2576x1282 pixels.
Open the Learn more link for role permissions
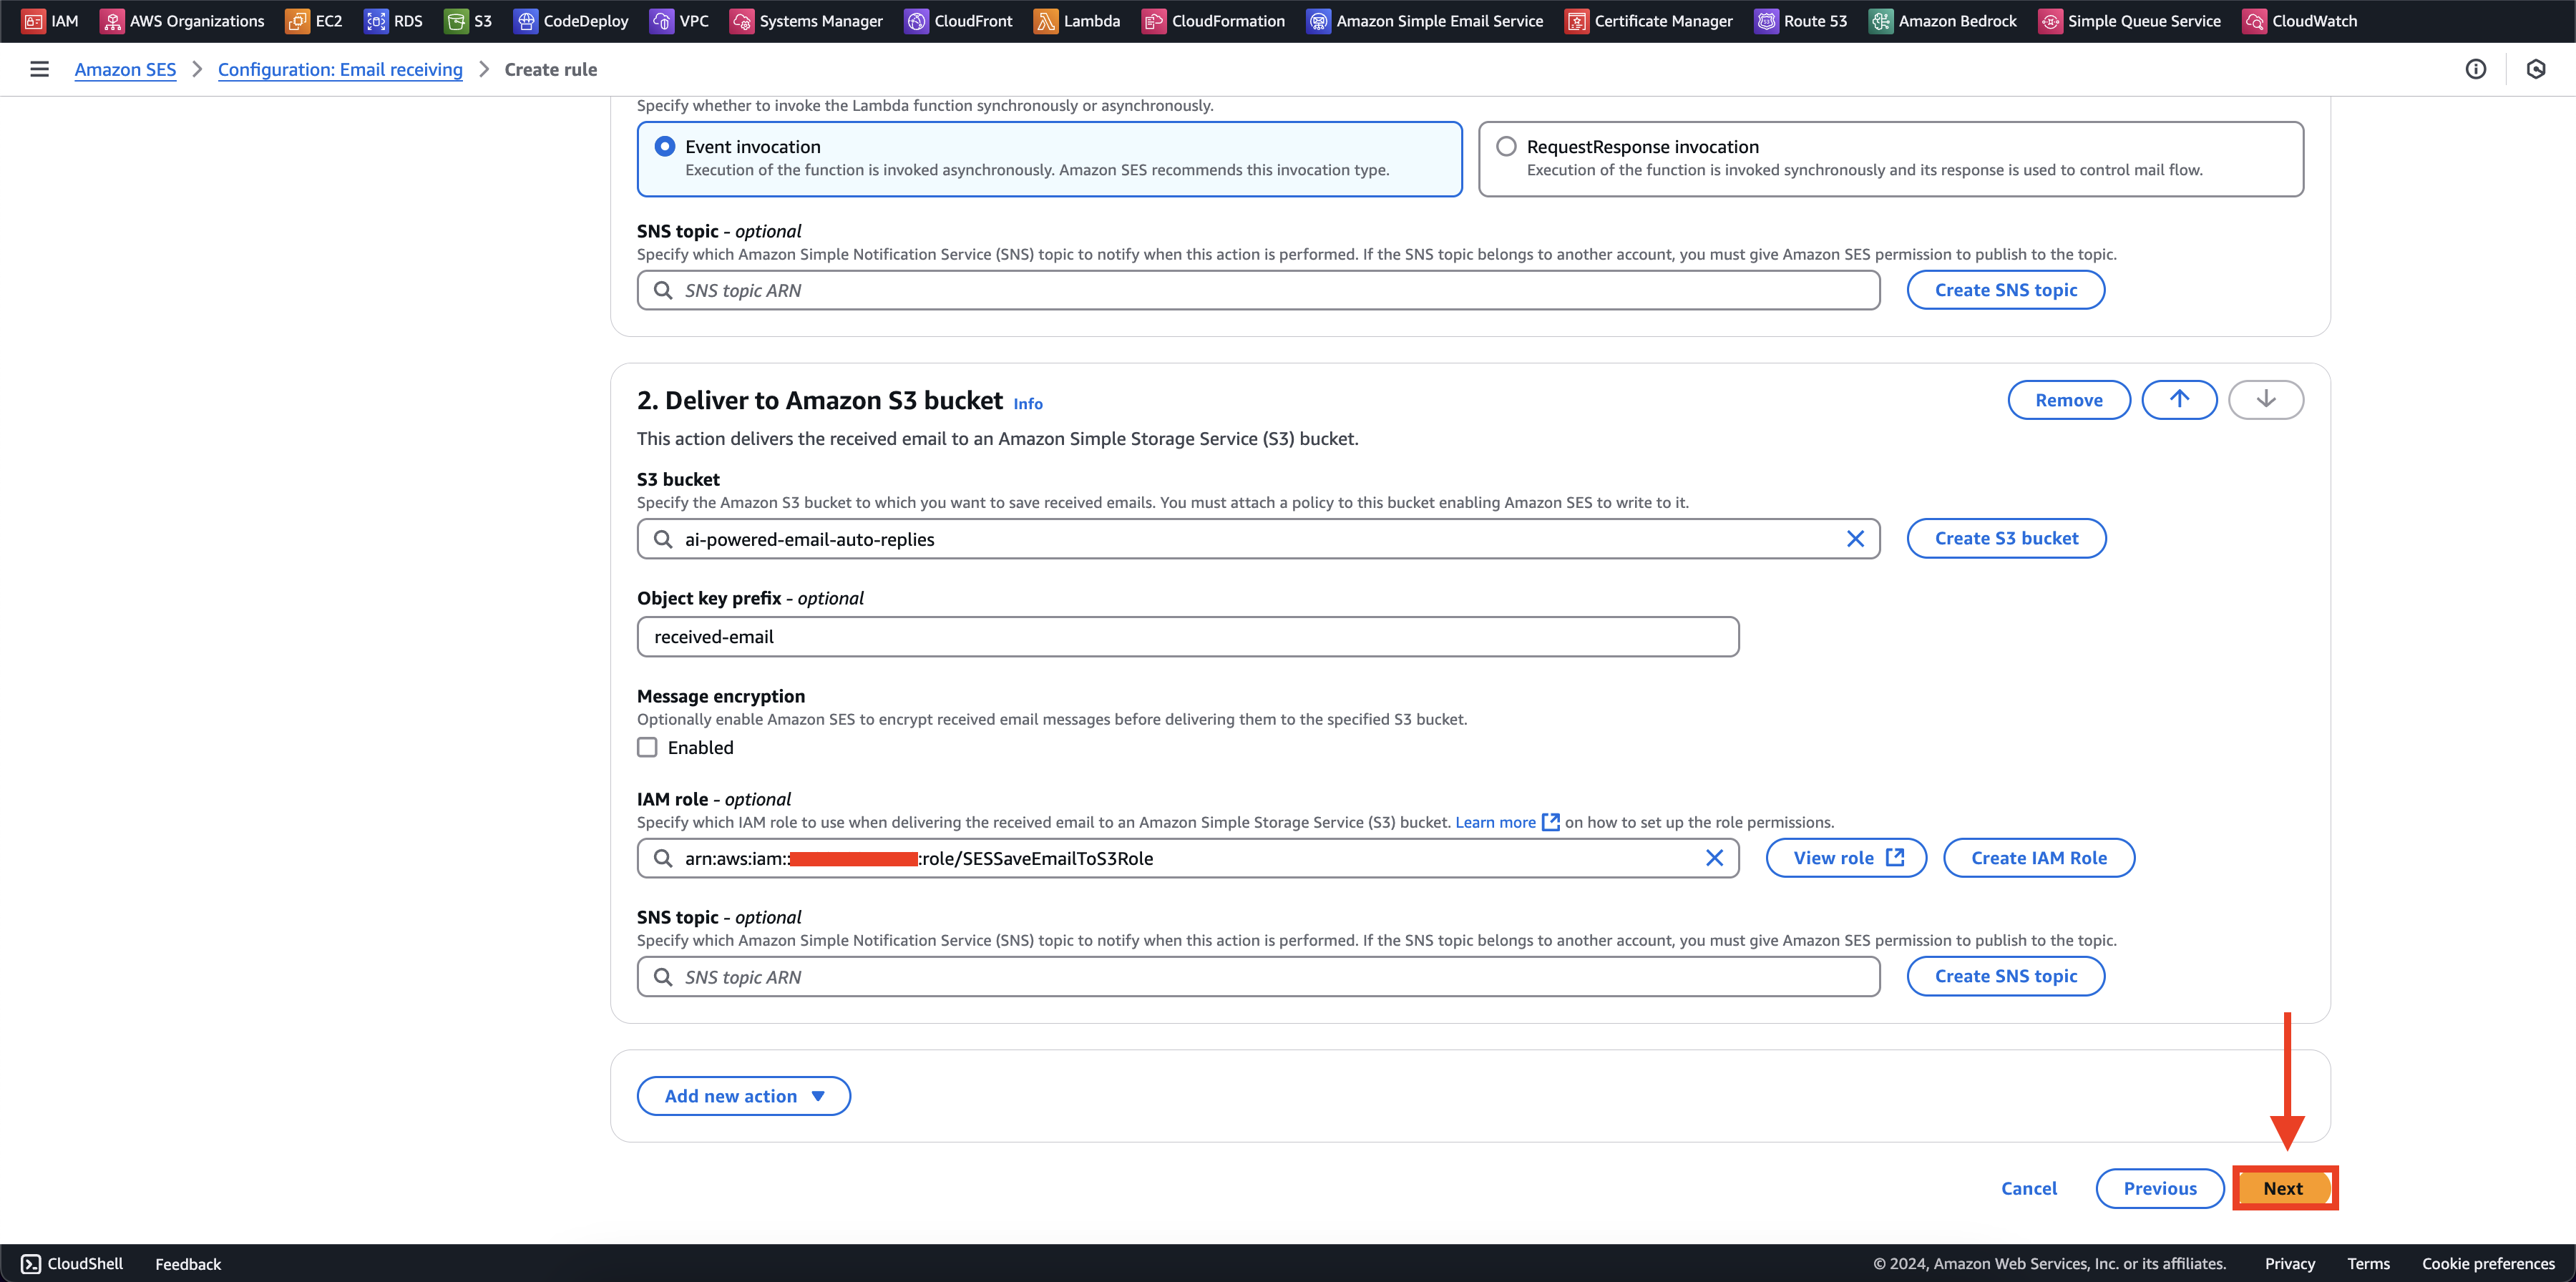[x=1507, y=822]
